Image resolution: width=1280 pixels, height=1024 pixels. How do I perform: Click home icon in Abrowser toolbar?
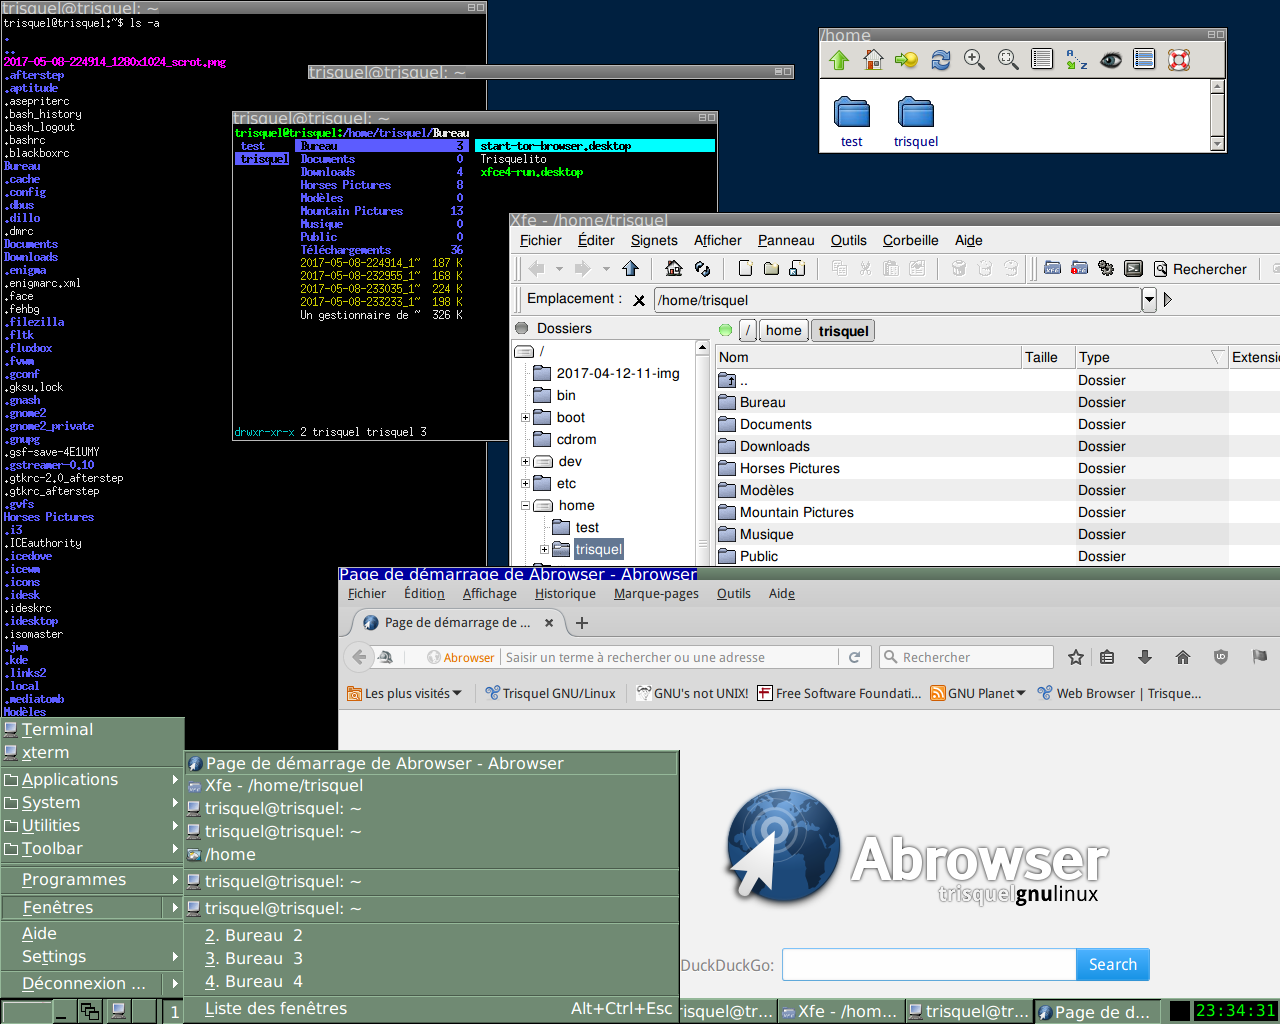1183,657
